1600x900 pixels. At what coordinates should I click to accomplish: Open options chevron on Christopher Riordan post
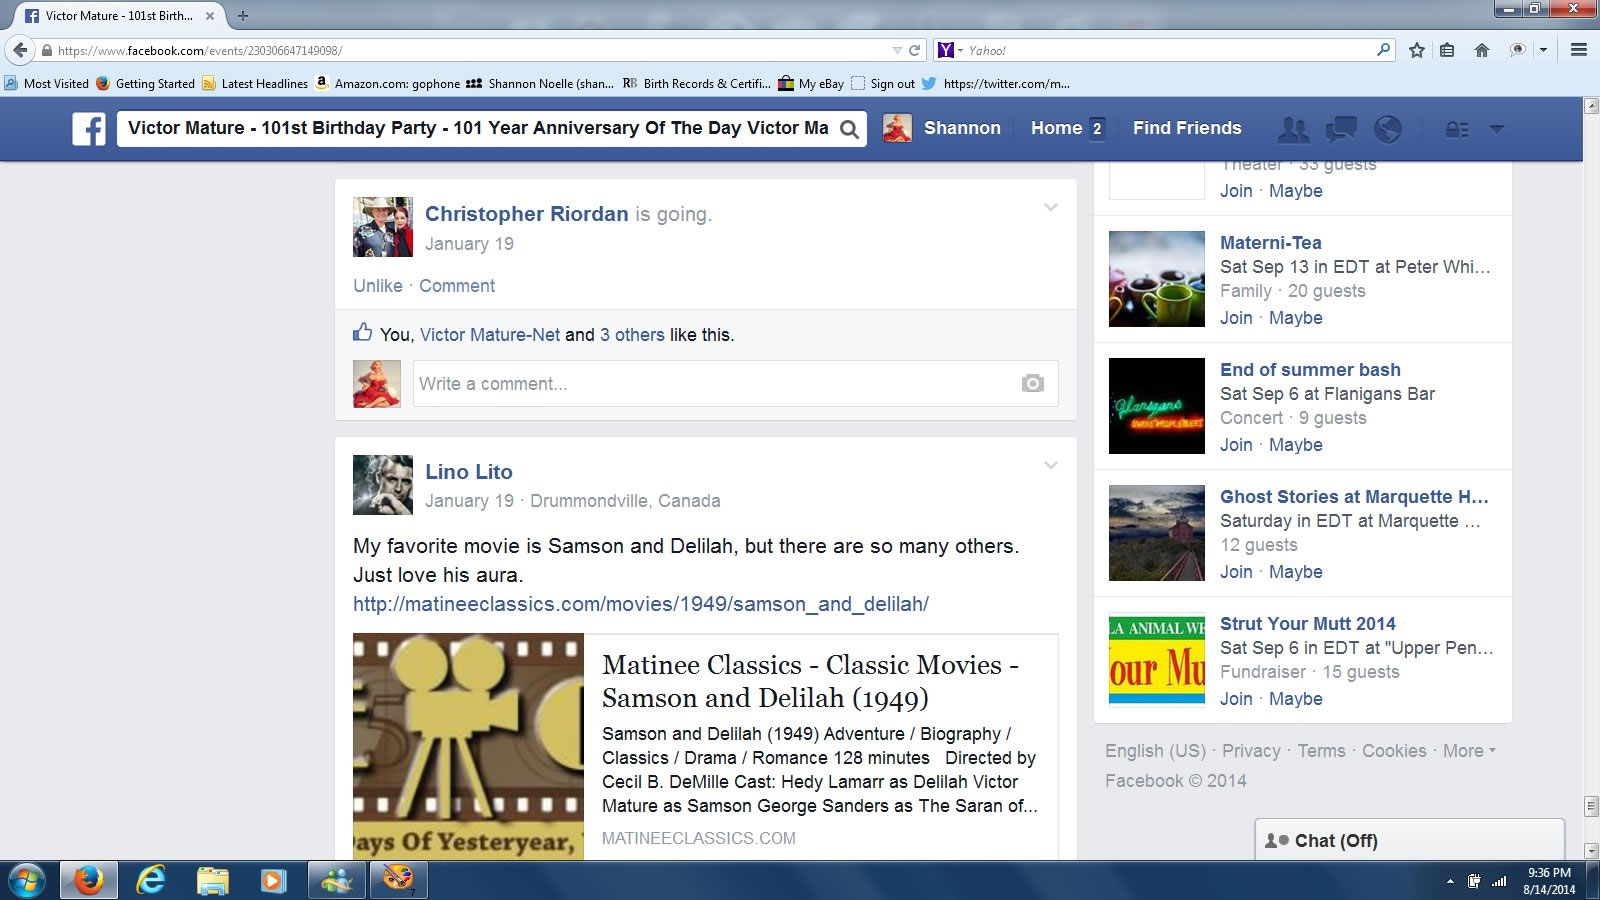tap(1051, 207)
